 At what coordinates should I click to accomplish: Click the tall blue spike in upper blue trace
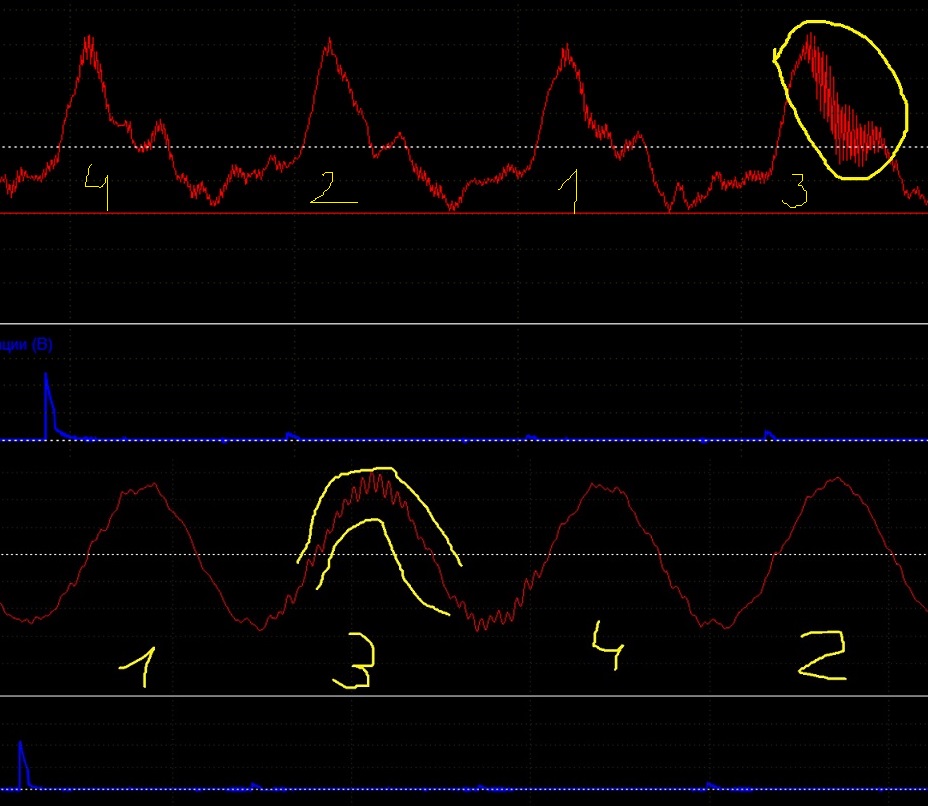tap(50, 407)
